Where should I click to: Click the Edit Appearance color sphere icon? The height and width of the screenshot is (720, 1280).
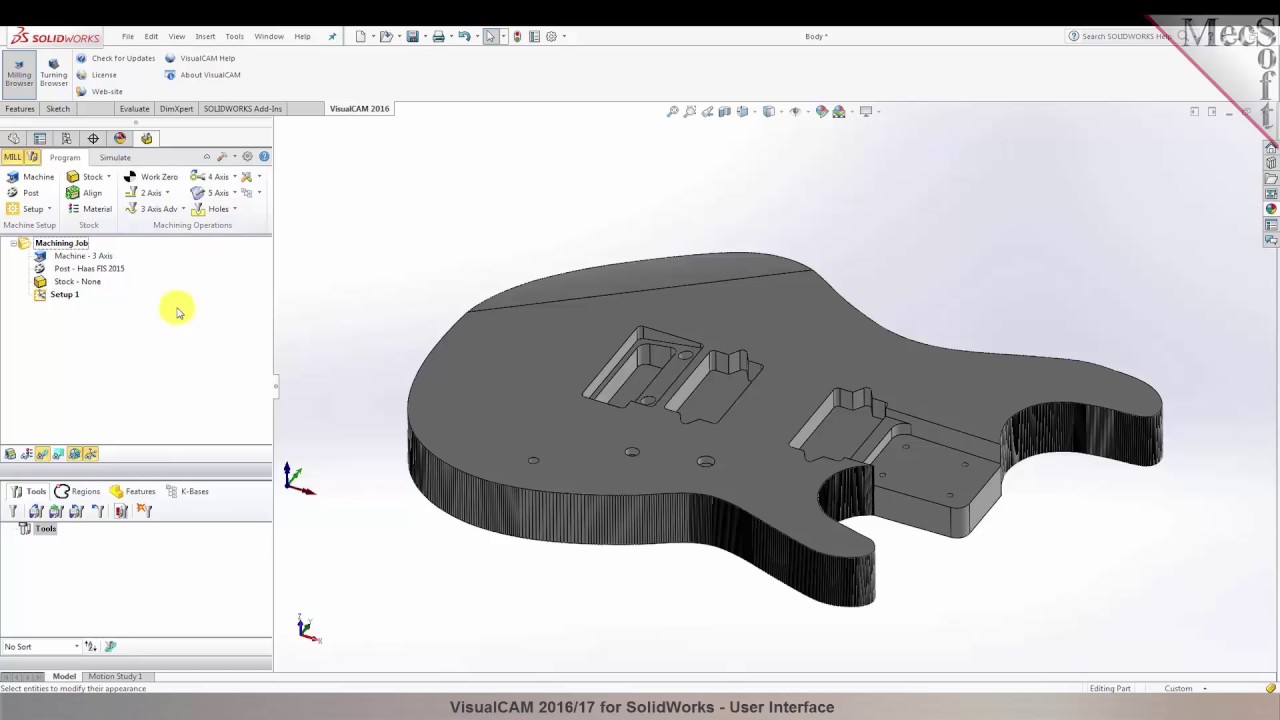pos(822,111)
